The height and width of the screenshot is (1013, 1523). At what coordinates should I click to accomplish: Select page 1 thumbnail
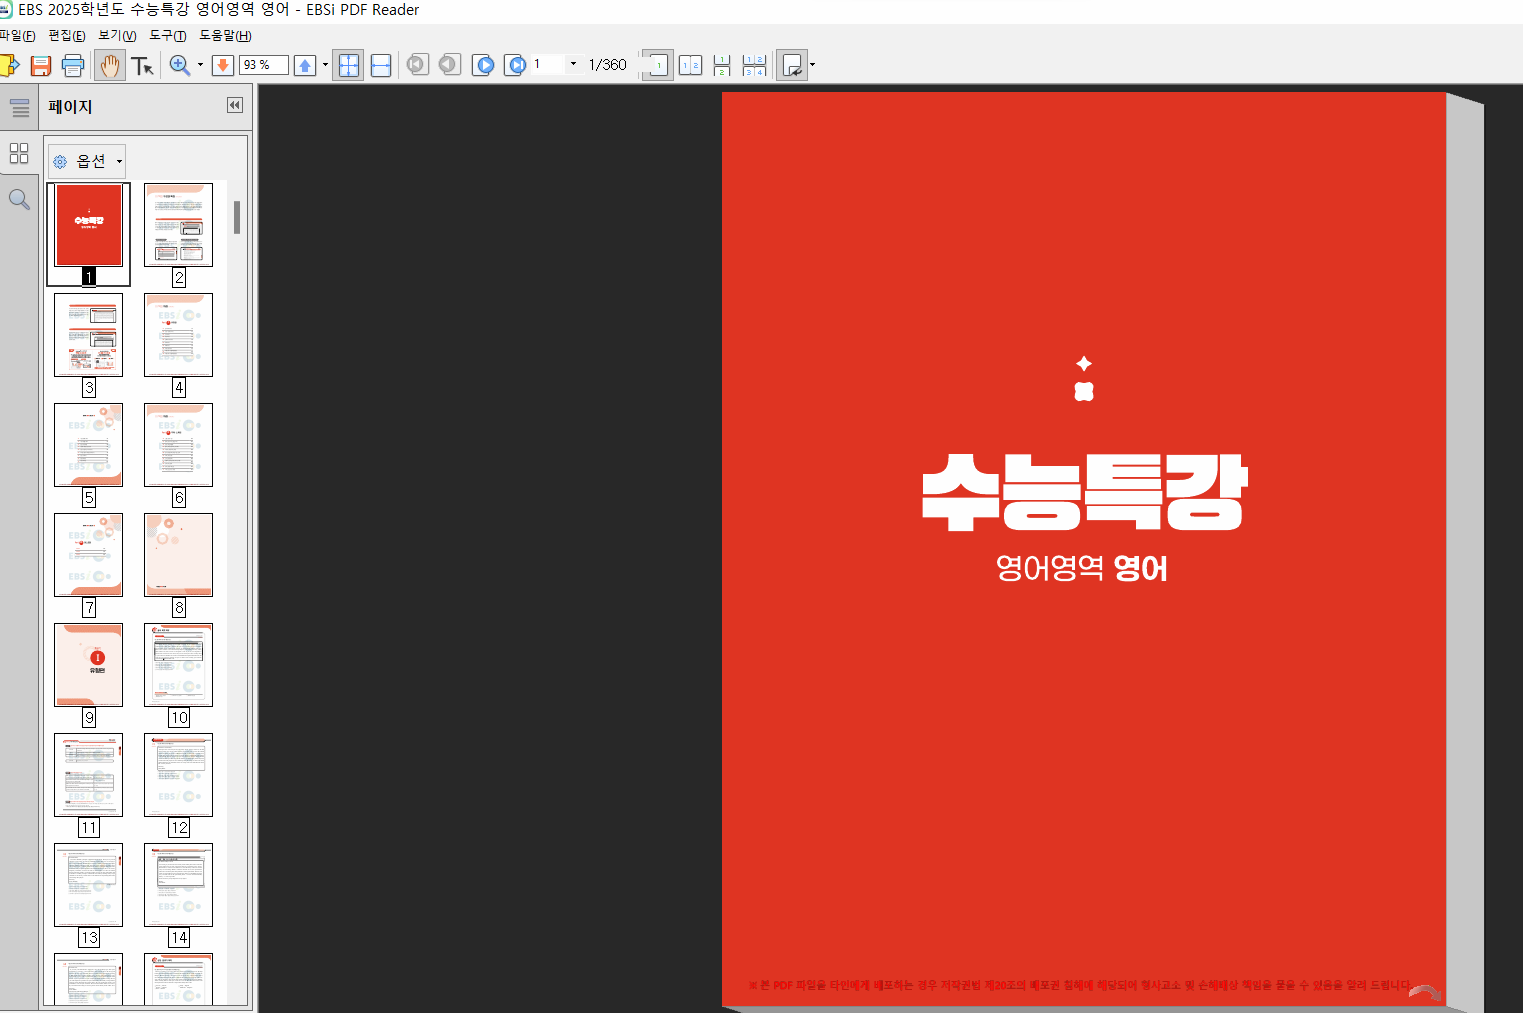[x=89, y=225]
